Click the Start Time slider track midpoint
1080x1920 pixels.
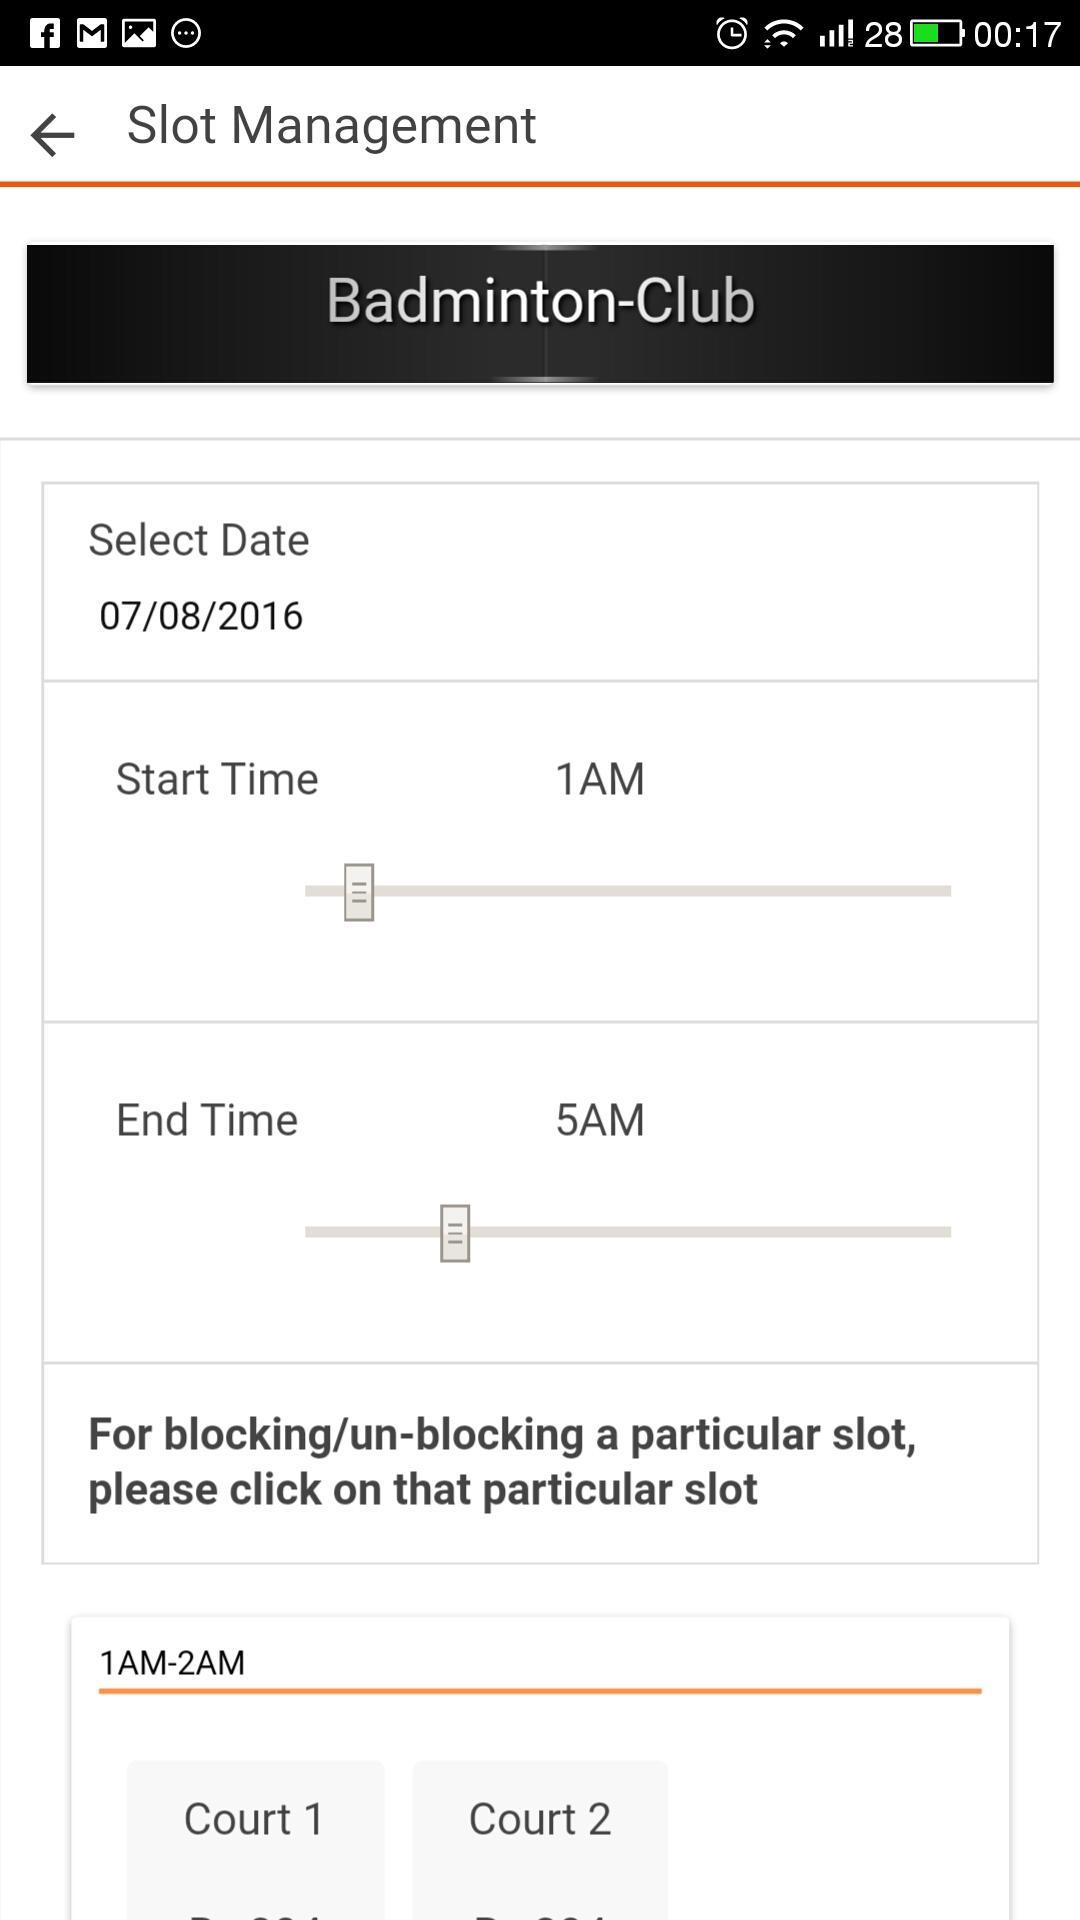pos(628,891)
